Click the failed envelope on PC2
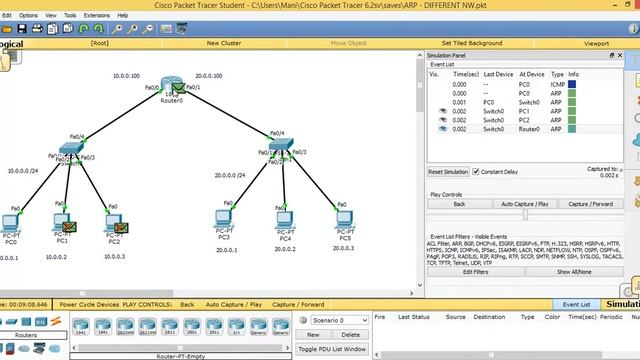Viewport: 640px width, 360px height. point(121,228)
